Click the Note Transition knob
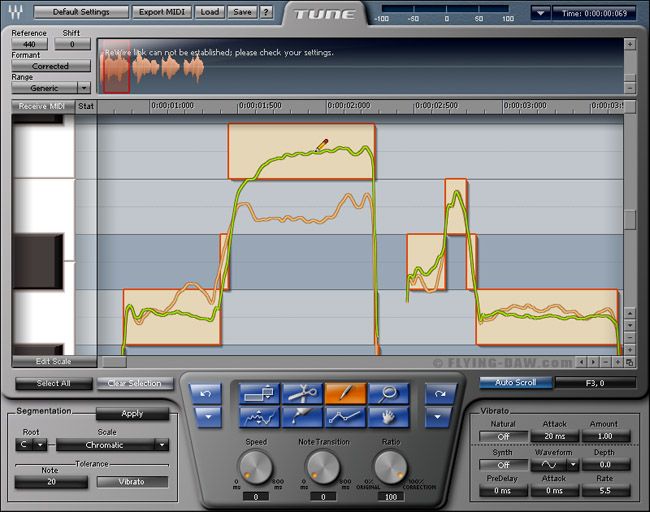 [323, 467]
